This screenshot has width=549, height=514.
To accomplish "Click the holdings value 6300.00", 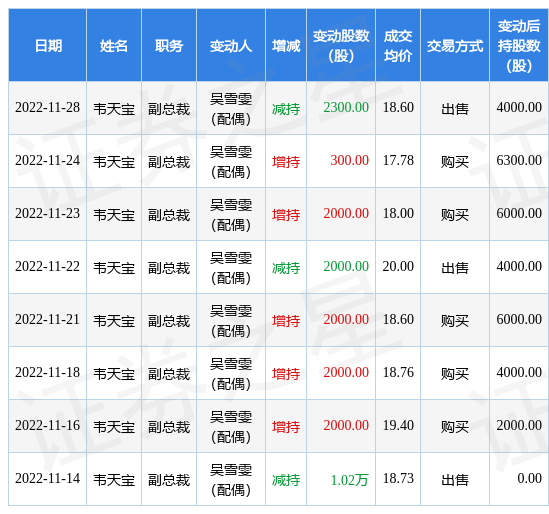I will click(519, 160).
